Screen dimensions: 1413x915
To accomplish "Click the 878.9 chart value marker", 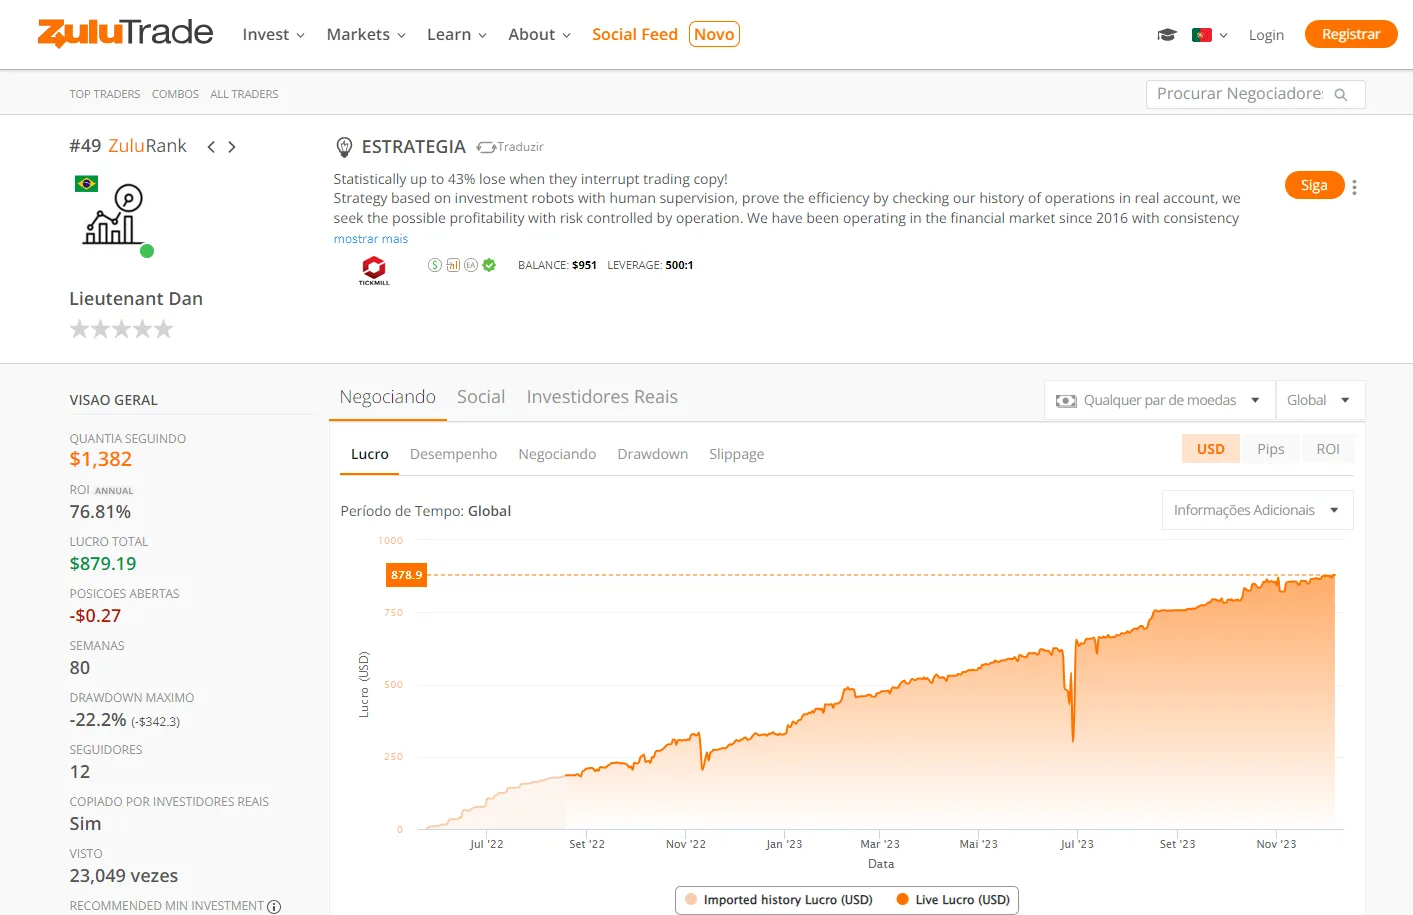I will (x=406, y=575).
